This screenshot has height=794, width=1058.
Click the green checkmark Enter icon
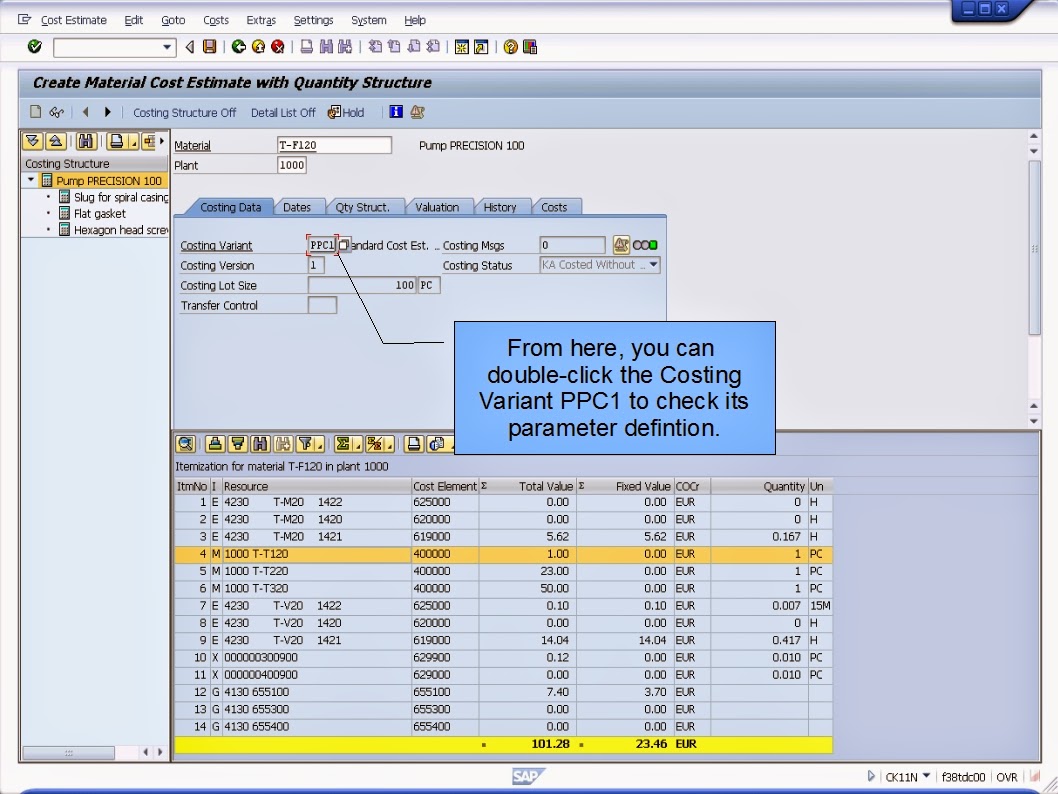point(33,46)
